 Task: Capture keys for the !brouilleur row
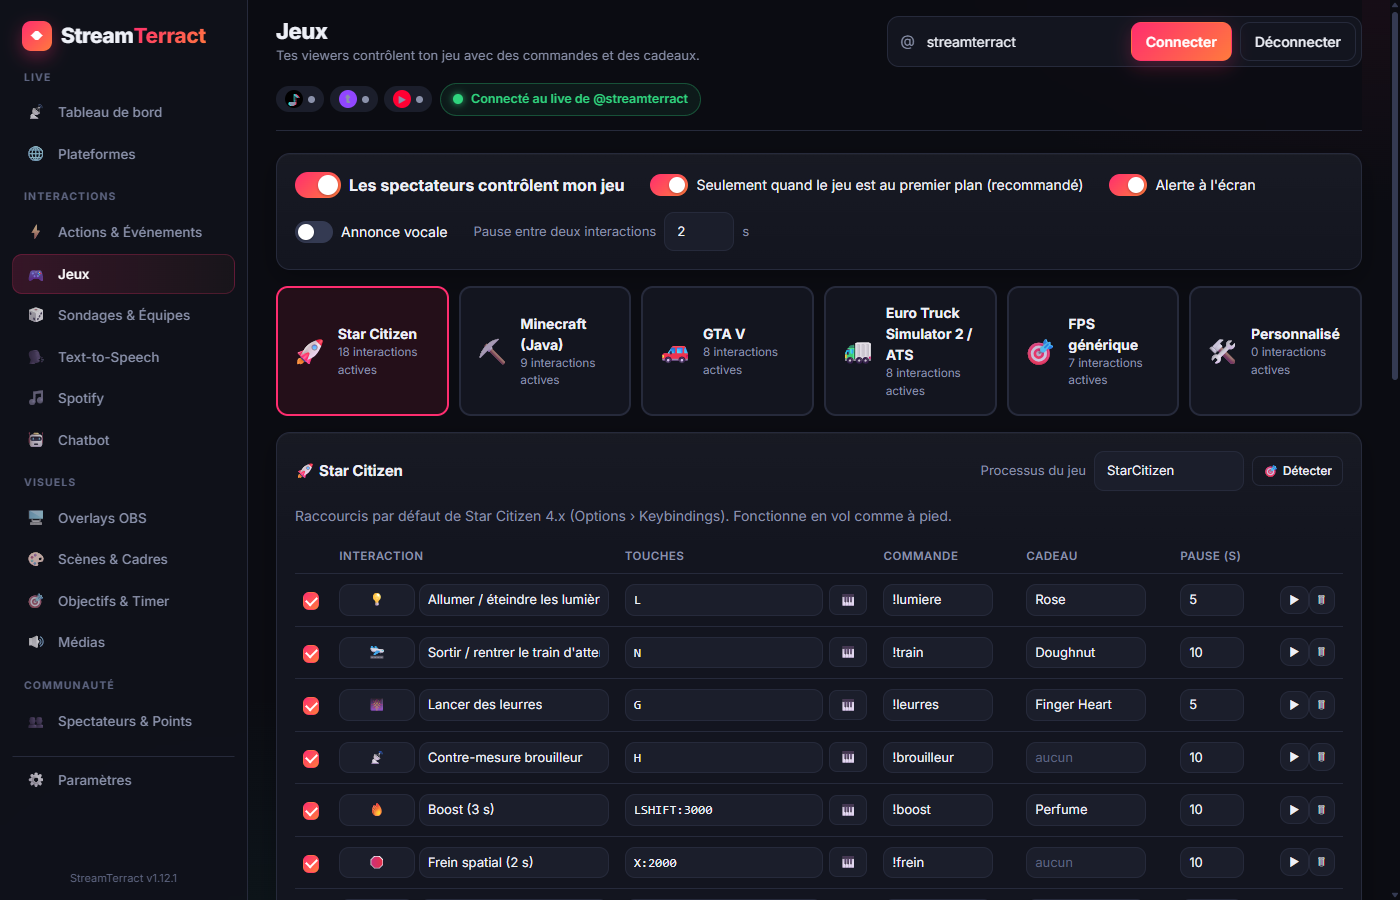848,757
